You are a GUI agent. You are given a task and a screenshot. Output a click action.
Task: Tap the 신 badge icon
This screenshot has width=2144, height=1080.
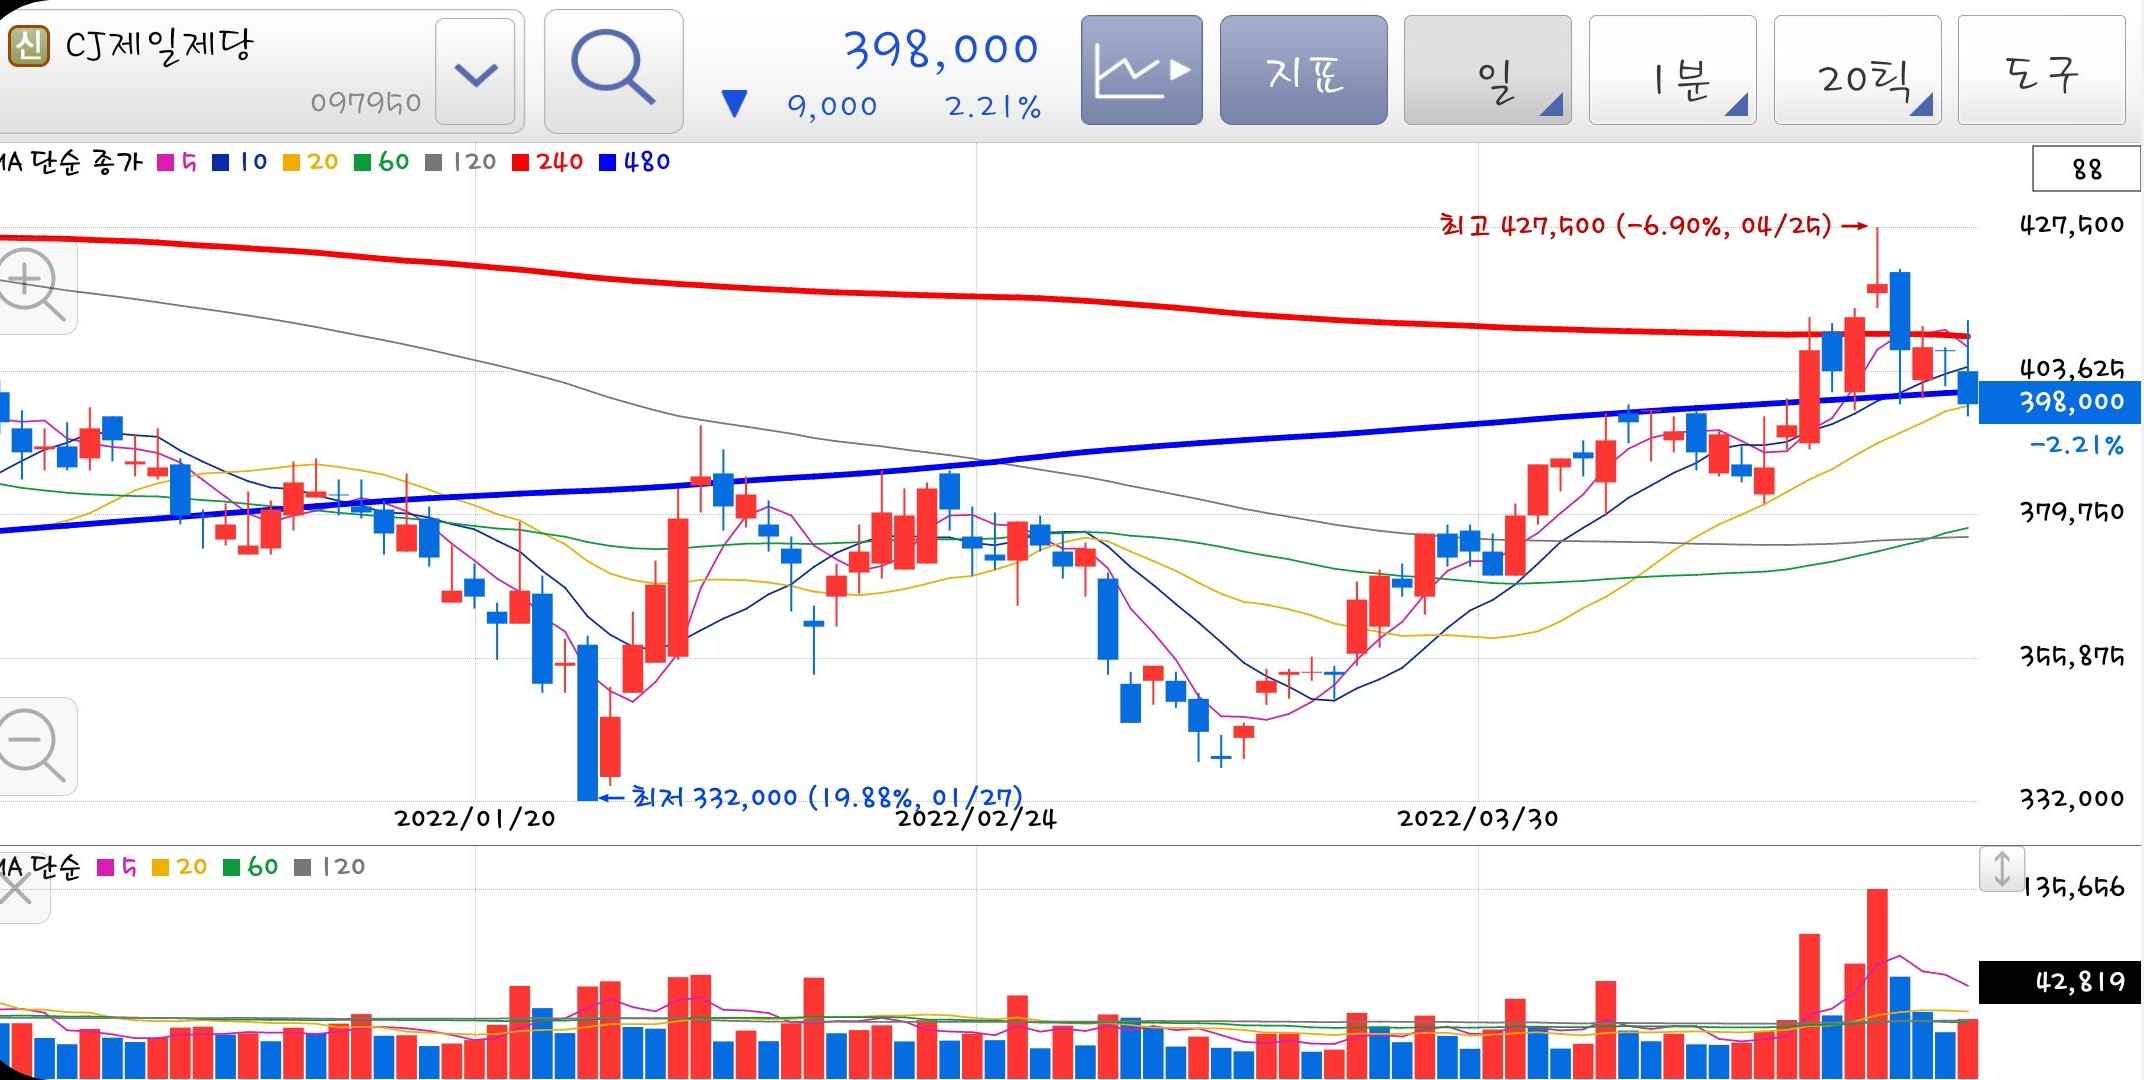click(x=29, y=46)
